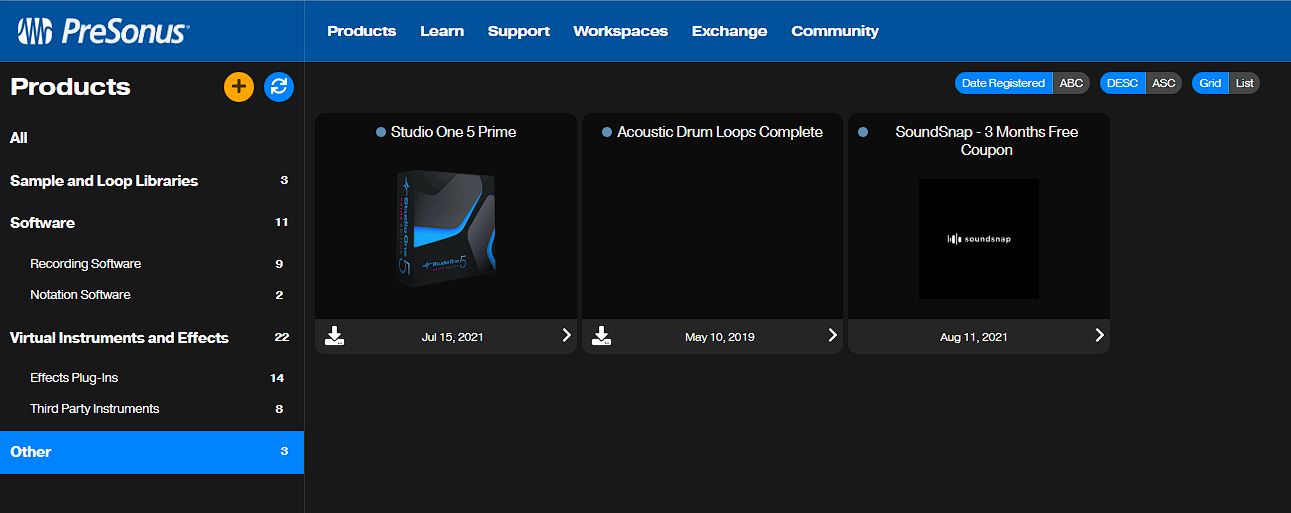The height and width of the screenshot is (513, 1291).
Task: Click SoundSnap - 3 Months Free Coupon title
Action: 987,141
